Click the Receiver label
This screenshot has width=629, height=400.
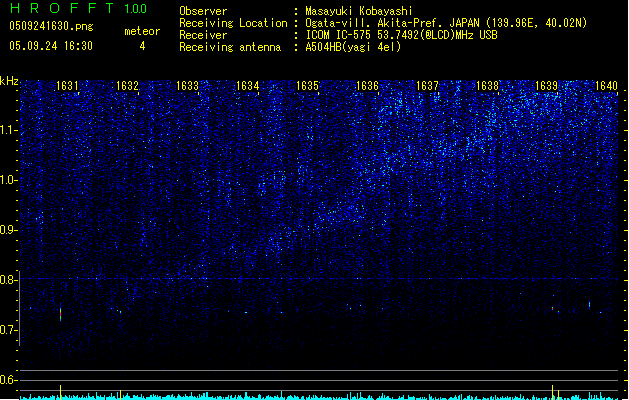[x=203, y=35]
